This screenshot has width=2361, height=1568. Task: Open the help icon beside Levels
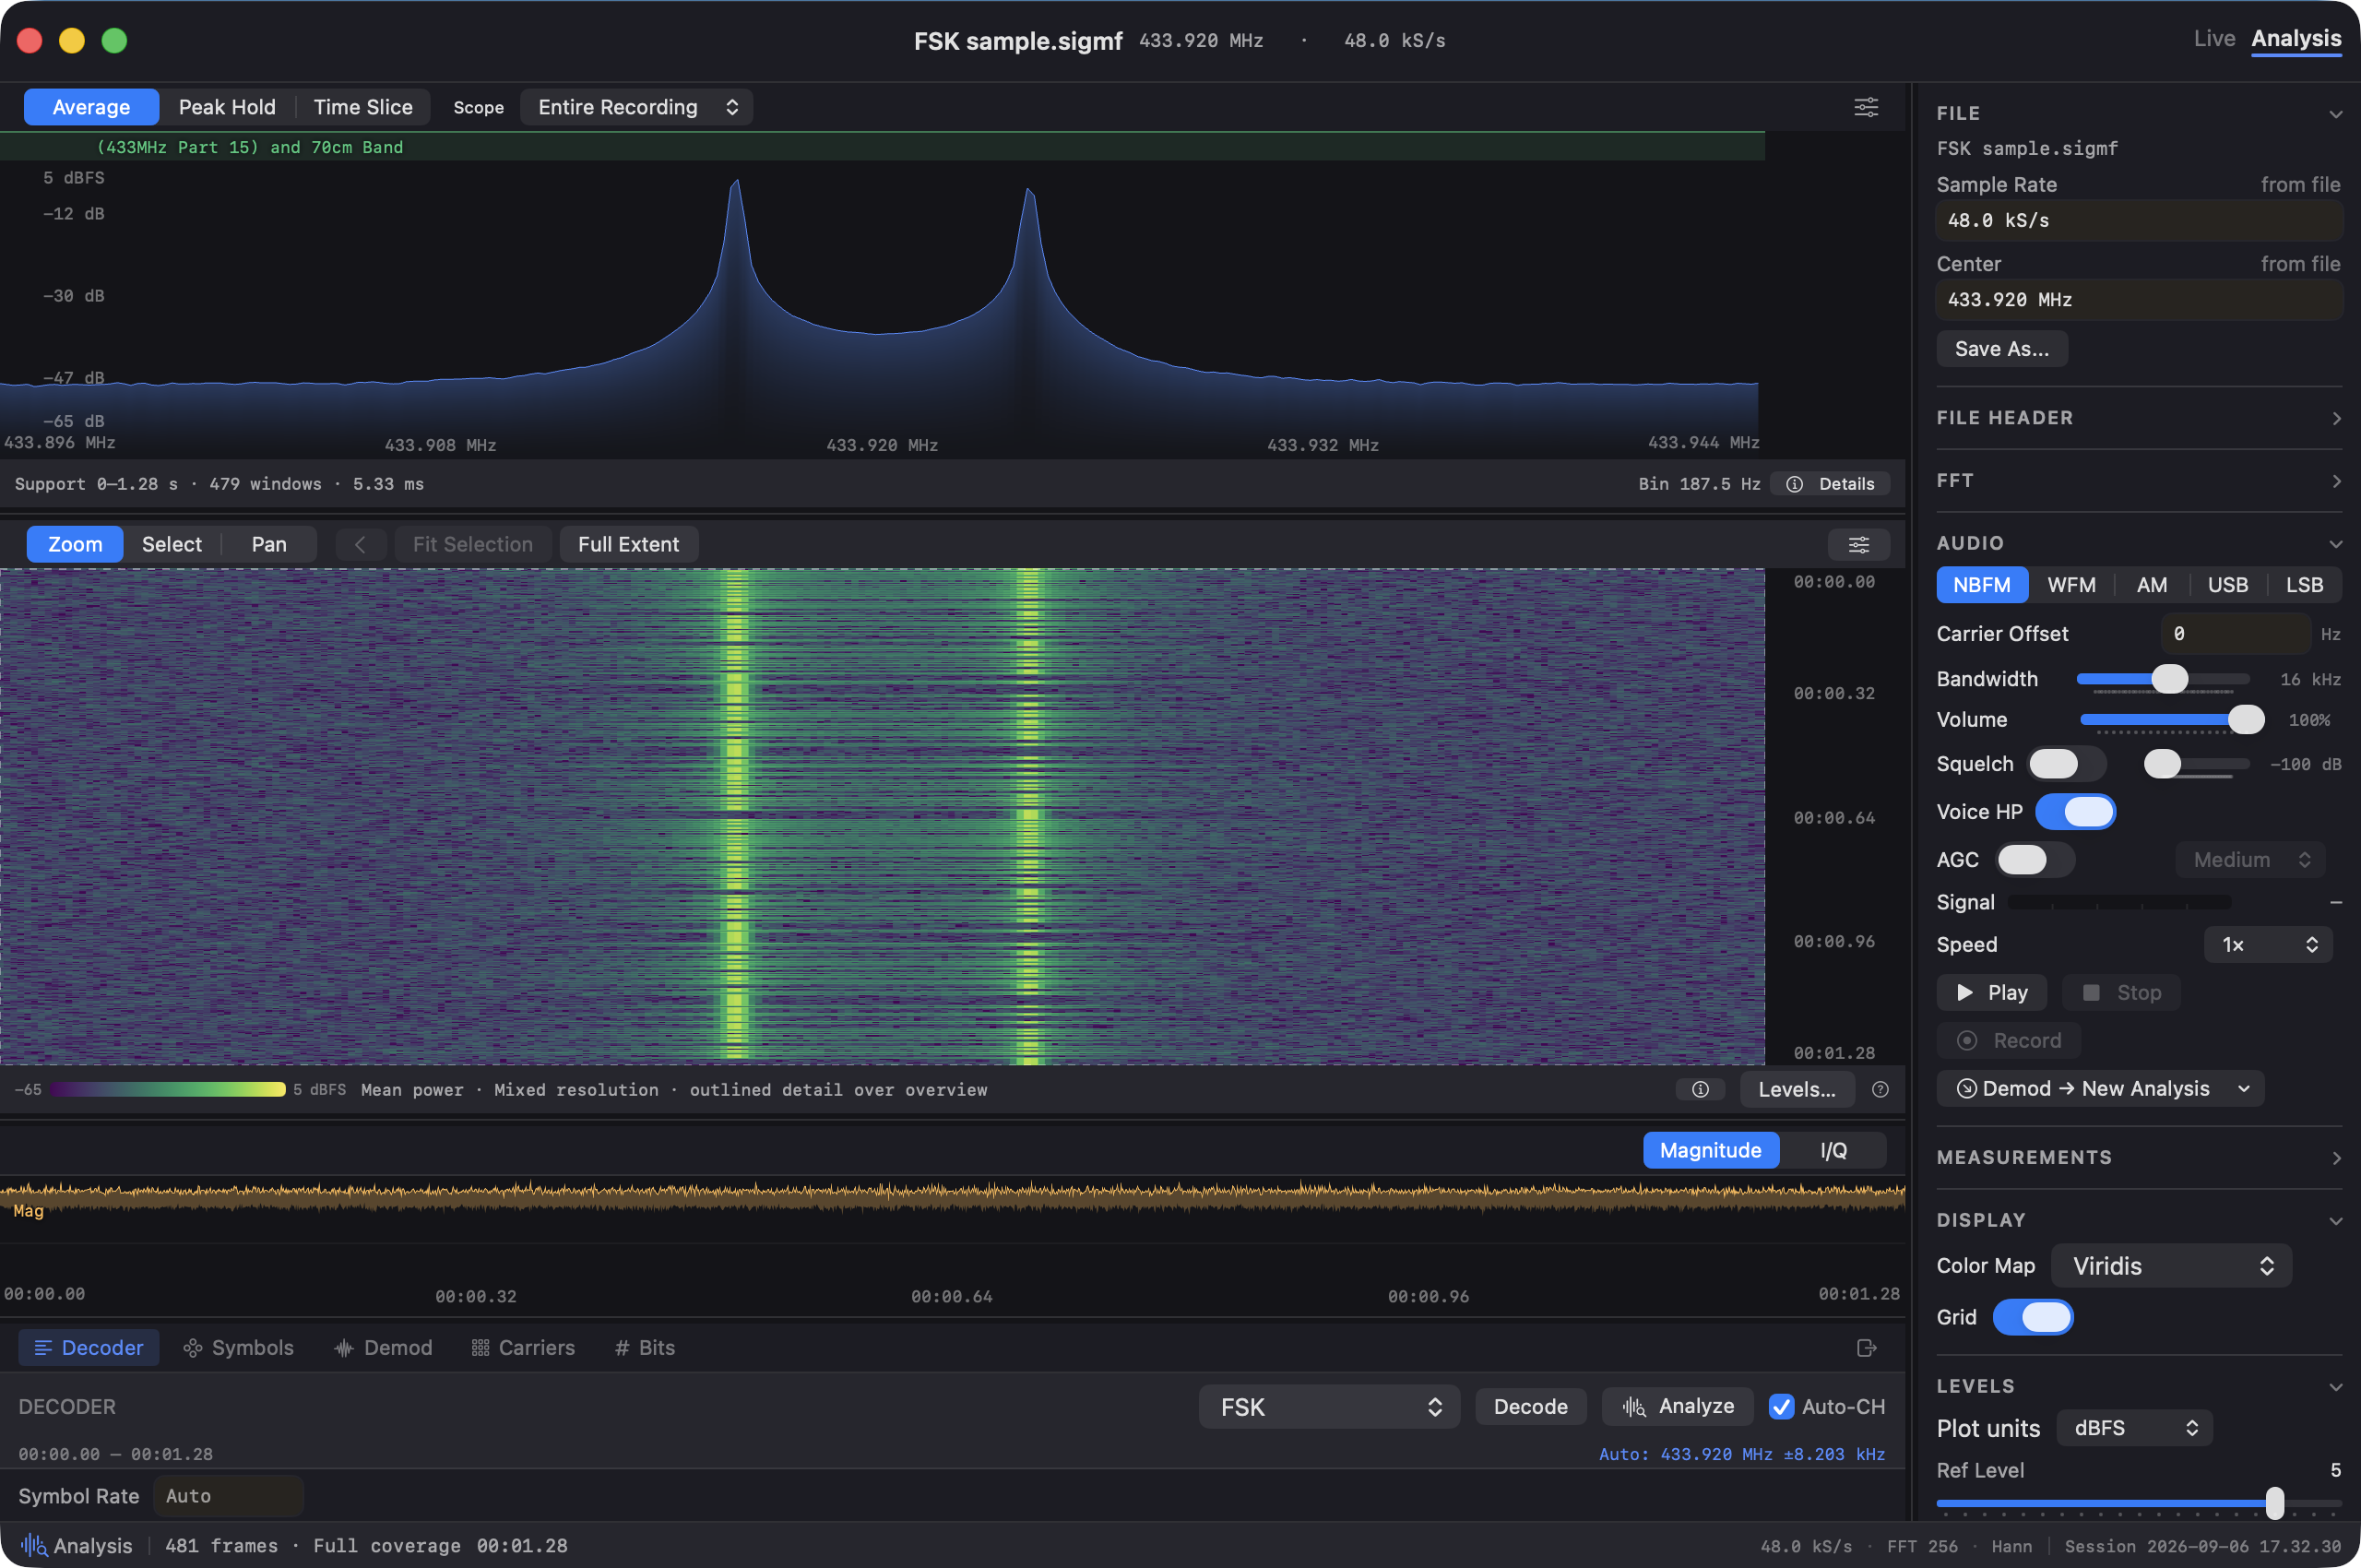click(1880, 1089)
